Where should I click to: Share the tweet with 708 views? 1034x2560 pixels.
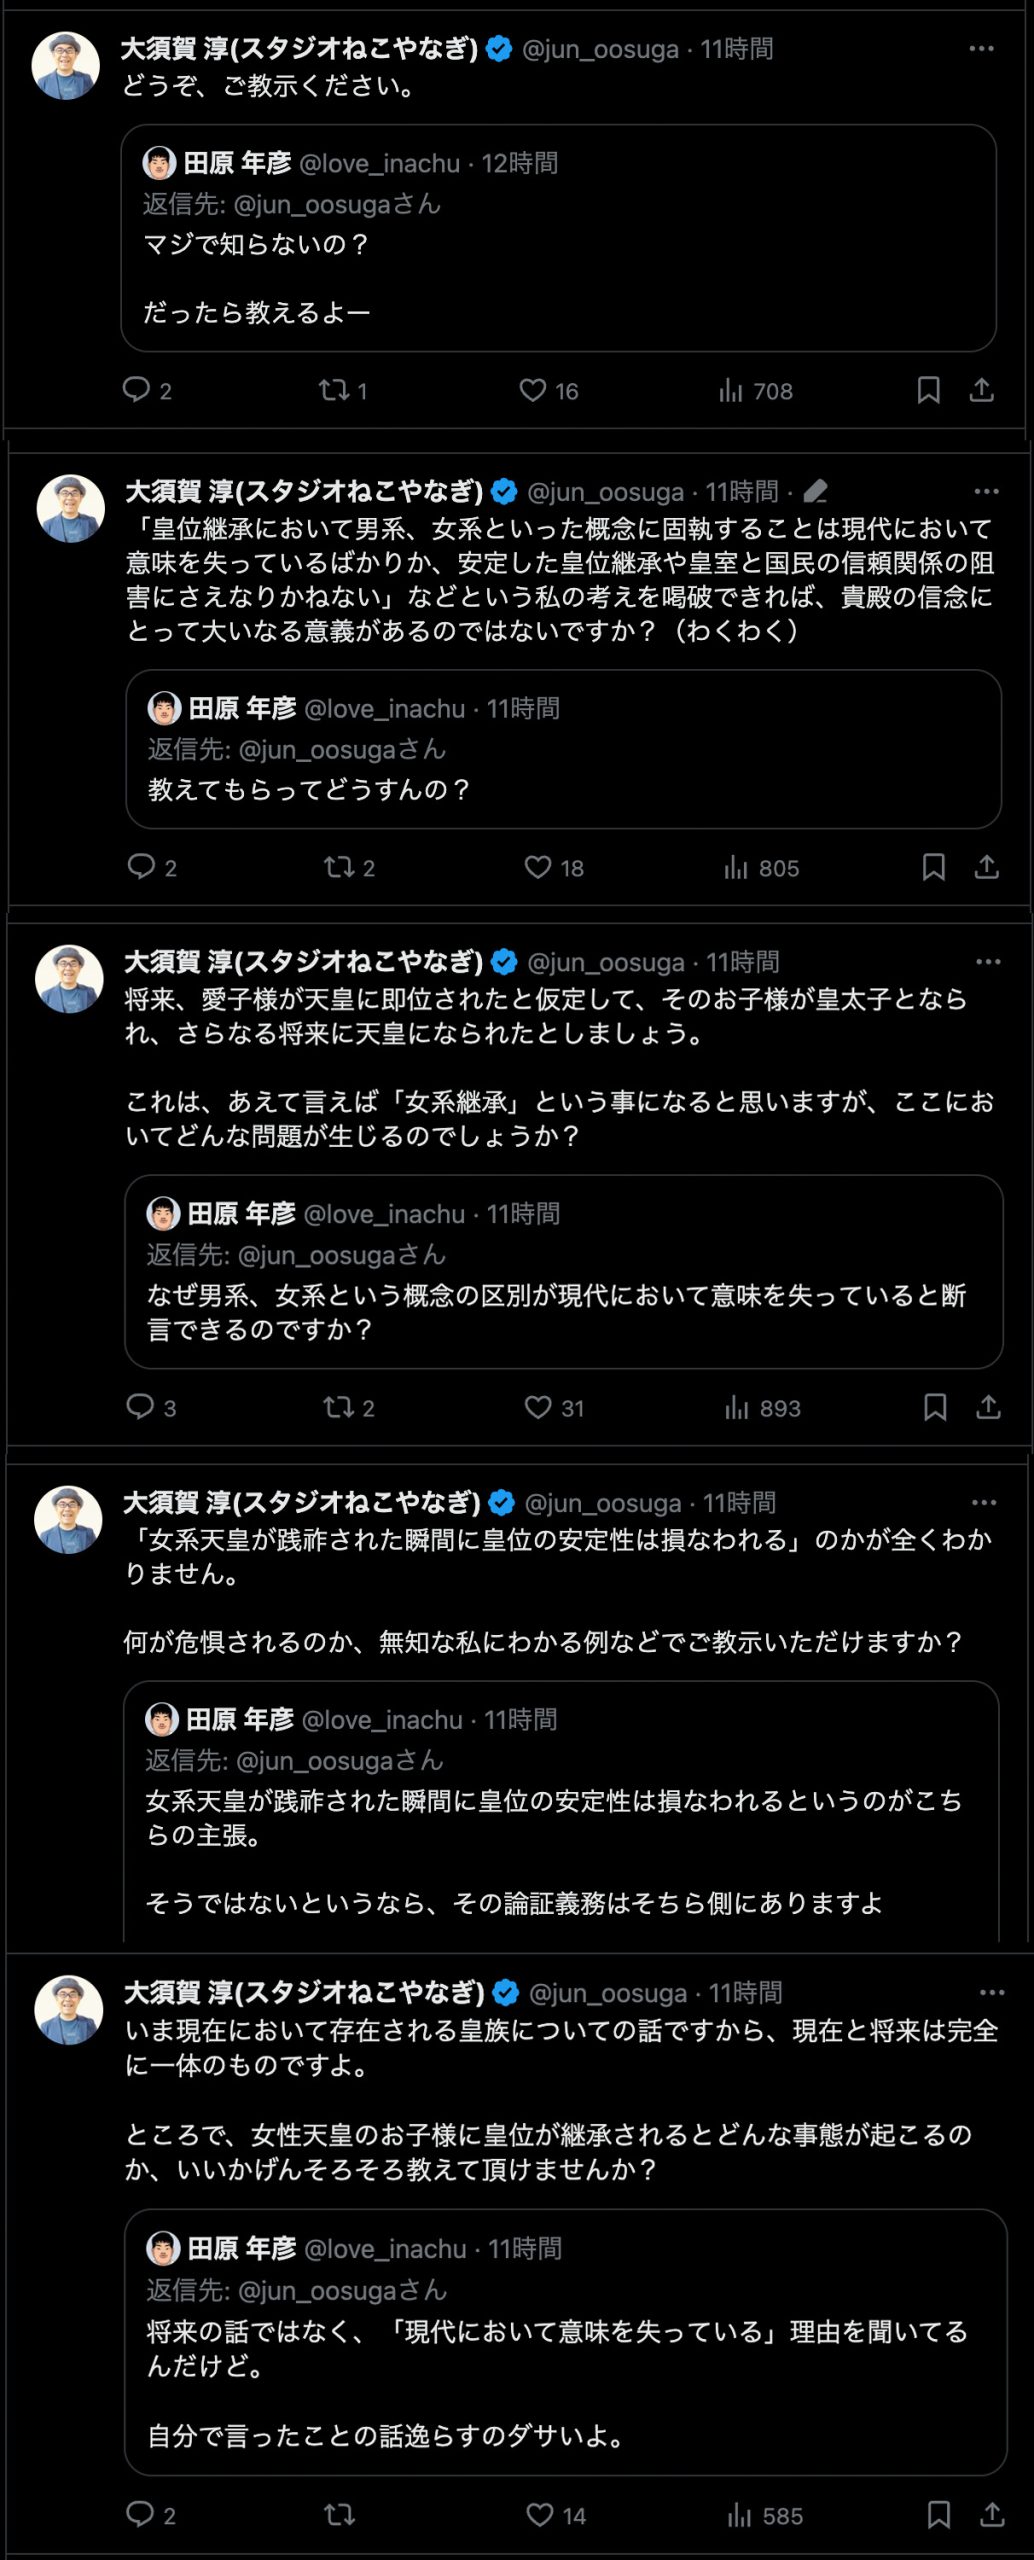pyautogui.click(x=981, y=391)
